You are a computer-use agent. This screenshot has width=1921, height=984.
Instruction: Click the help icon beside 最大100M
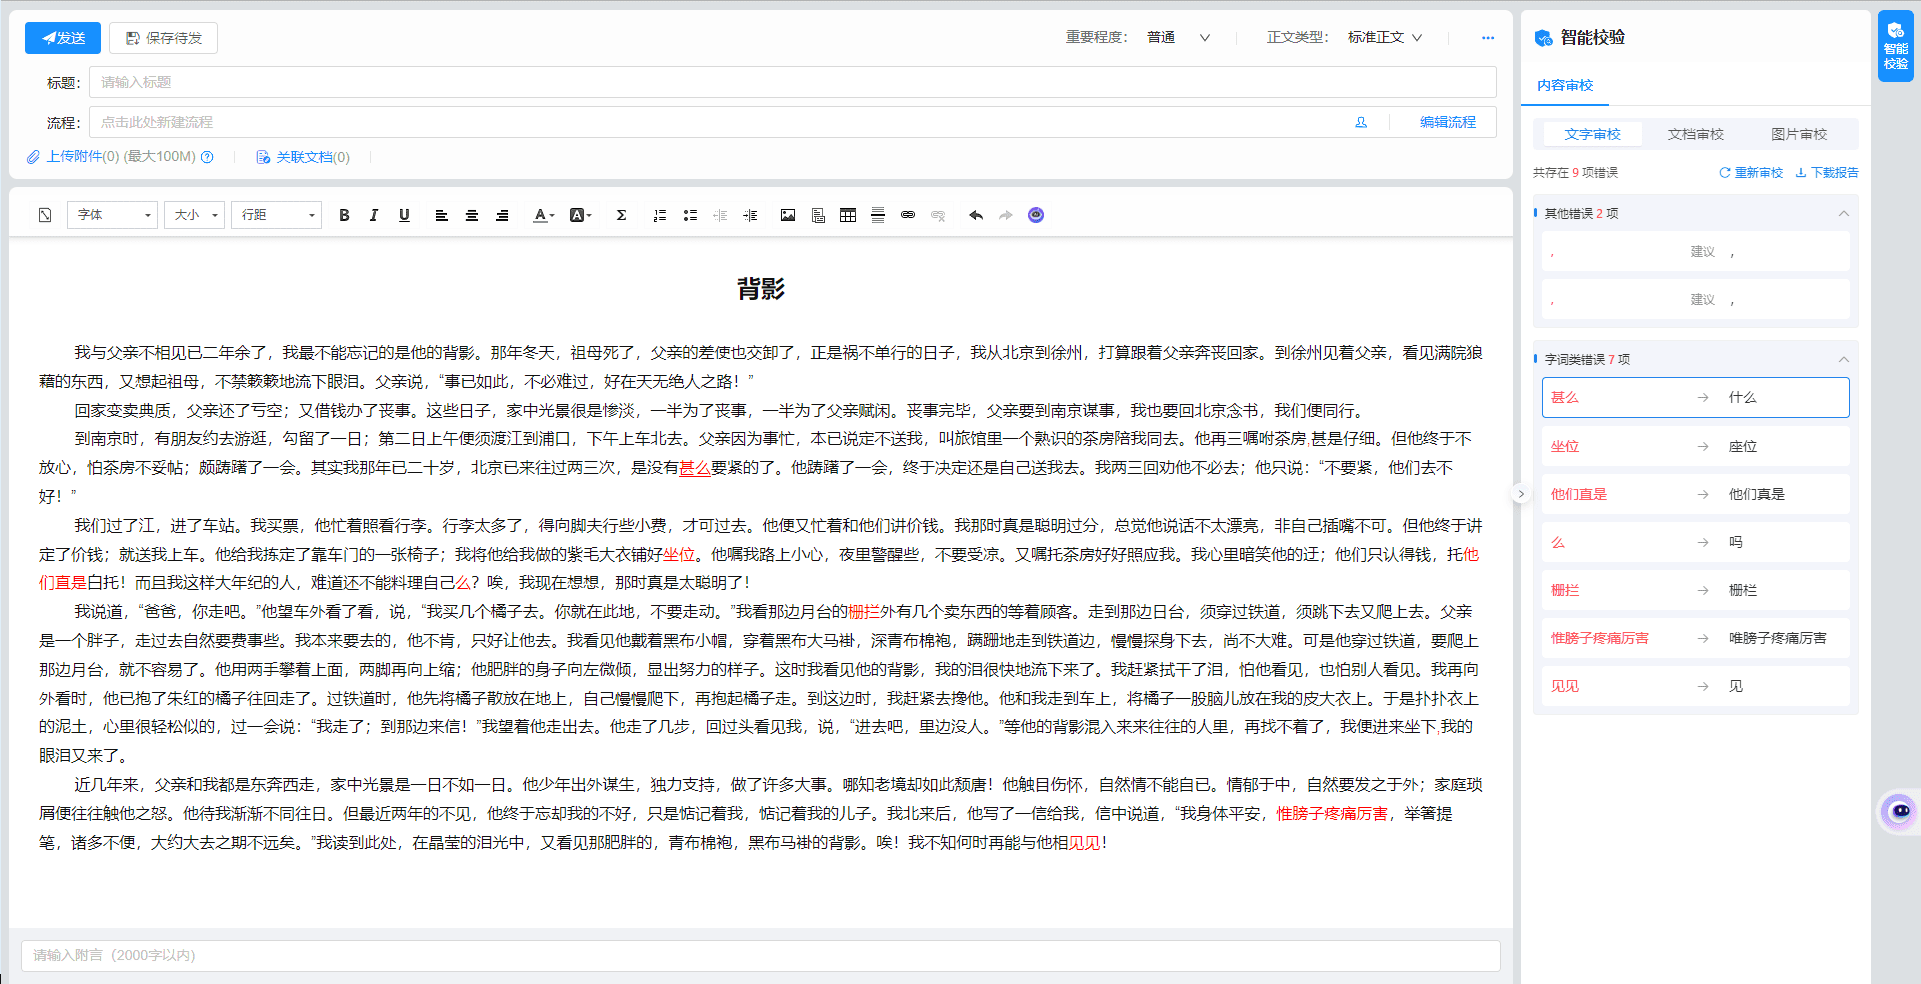coord(208,157)
